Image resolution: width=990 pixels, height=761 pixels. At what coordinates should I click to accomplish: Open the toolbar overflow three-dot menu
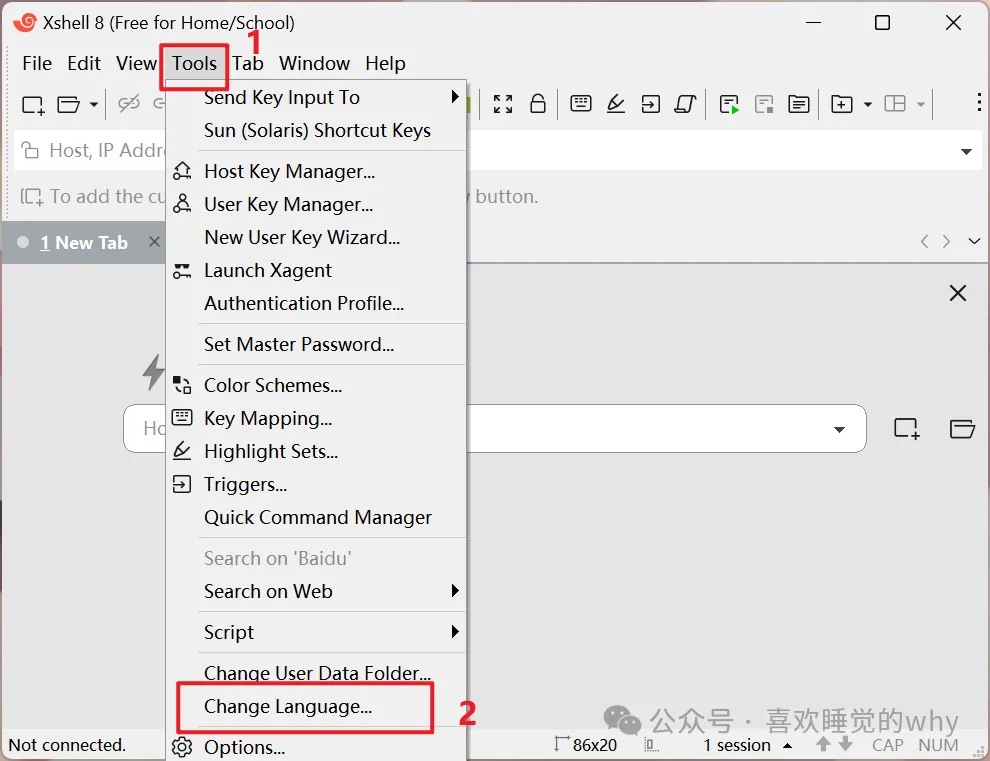979,102
